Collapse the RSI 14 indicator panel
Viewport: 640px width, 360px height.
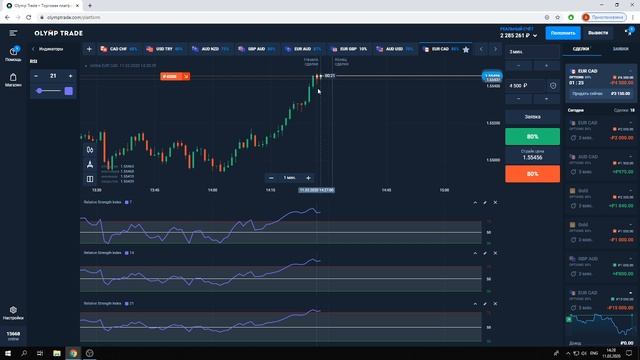475,253
